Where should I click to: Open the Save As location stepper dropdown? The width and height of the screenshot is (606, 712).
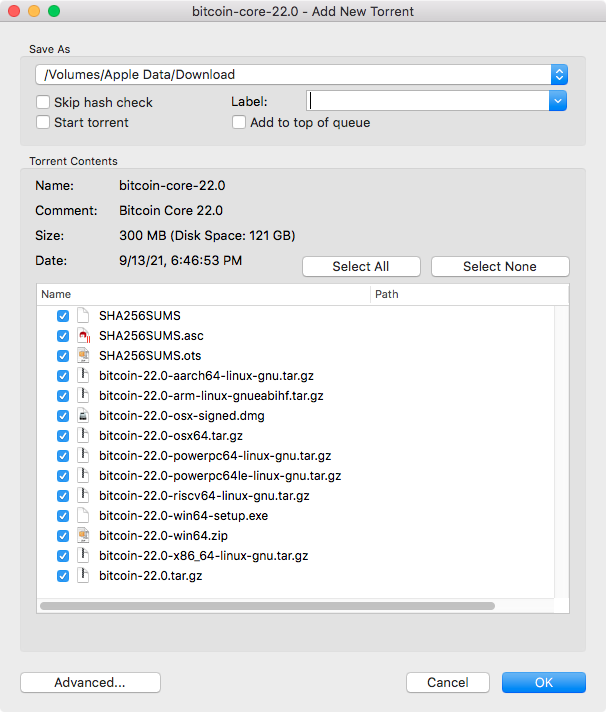tap(559, 74)
